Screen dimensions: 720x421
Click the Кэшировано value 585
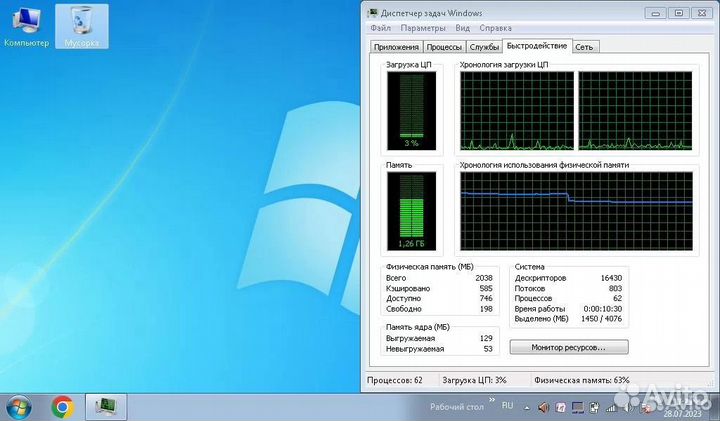pyautogui.click(x=486, y=289)
